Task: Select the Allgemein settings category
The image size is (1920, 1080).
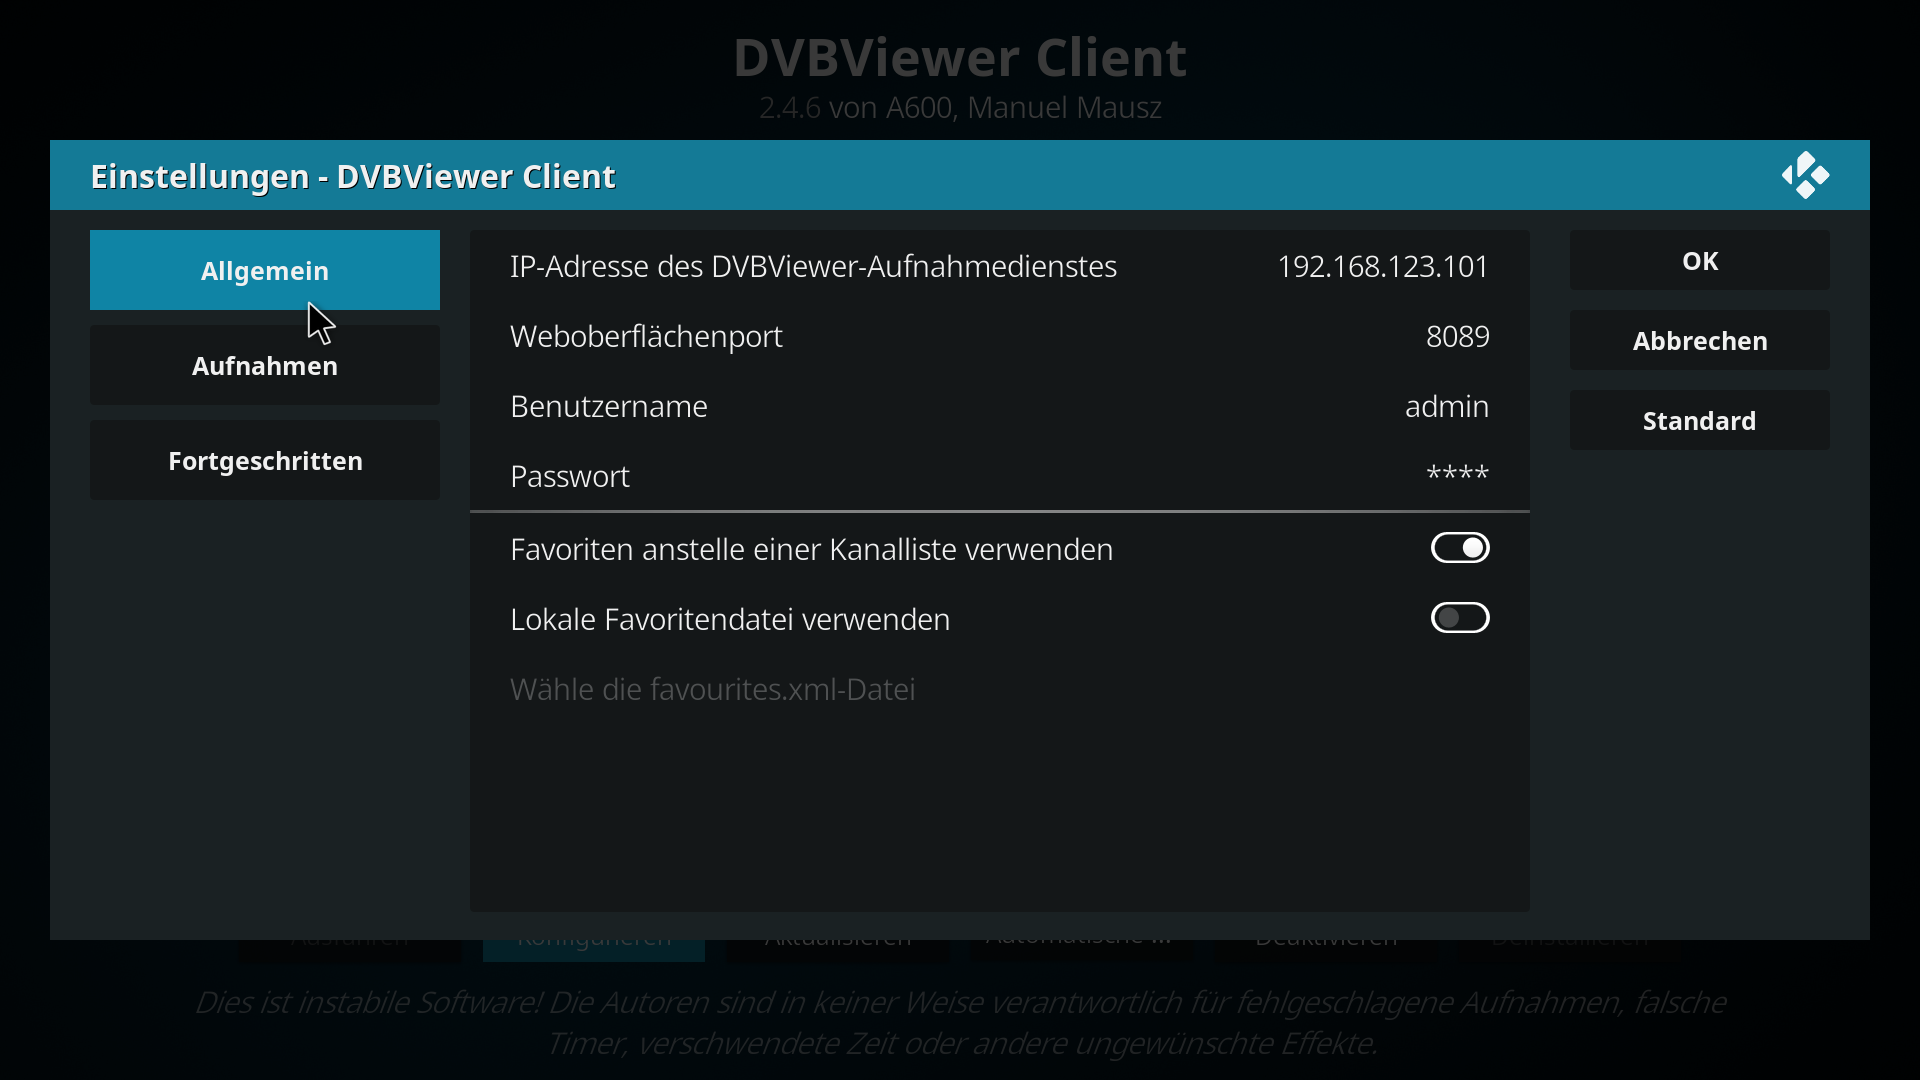Action: pyautogui.click(x=265, y=270)
